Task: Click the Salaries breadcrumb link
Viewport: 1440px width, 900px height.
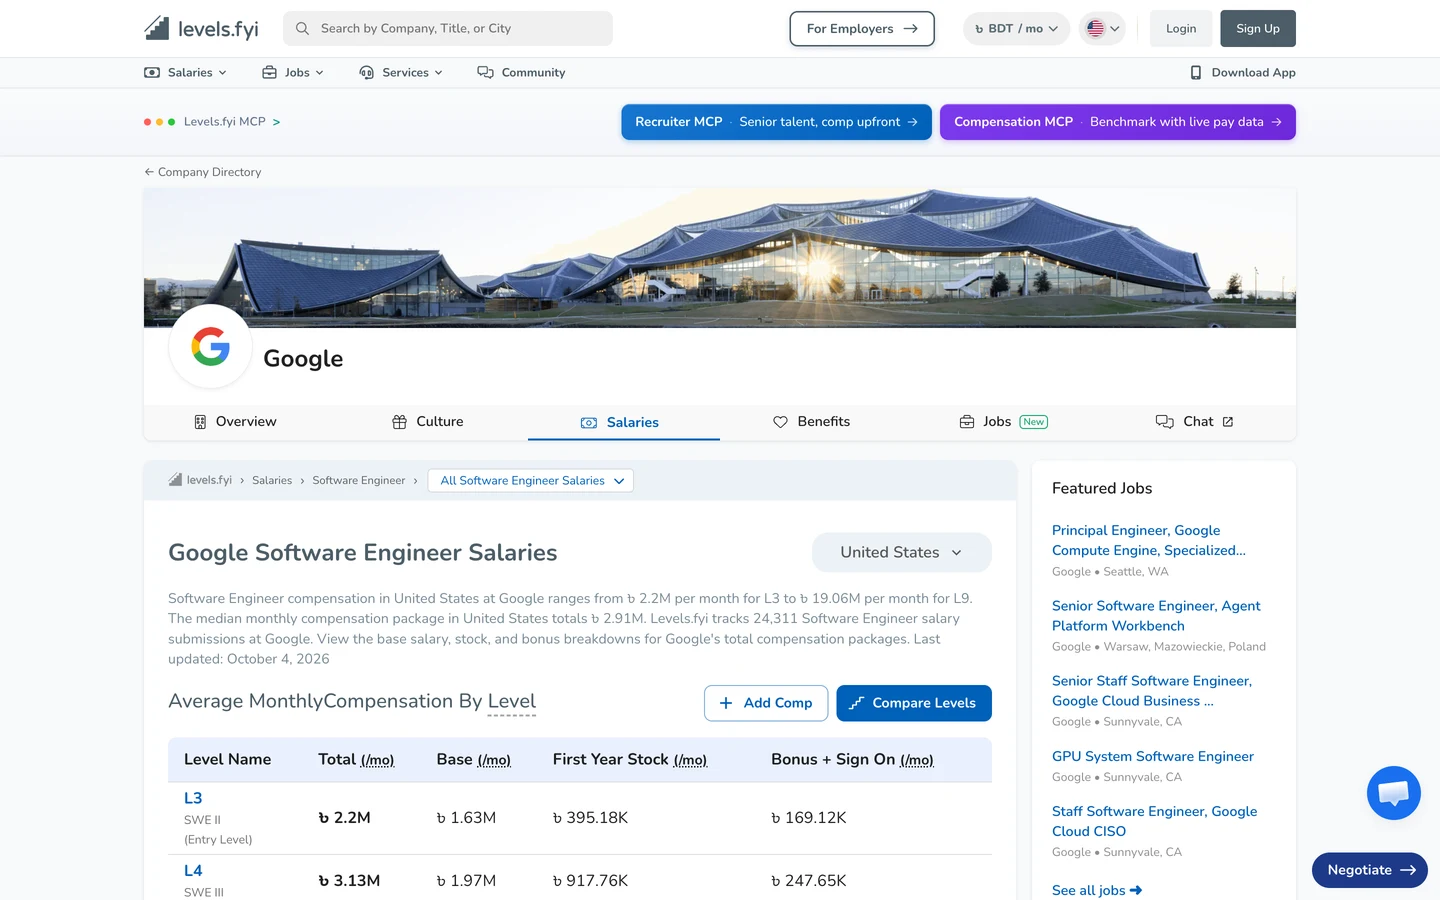Action: (272, 480)
